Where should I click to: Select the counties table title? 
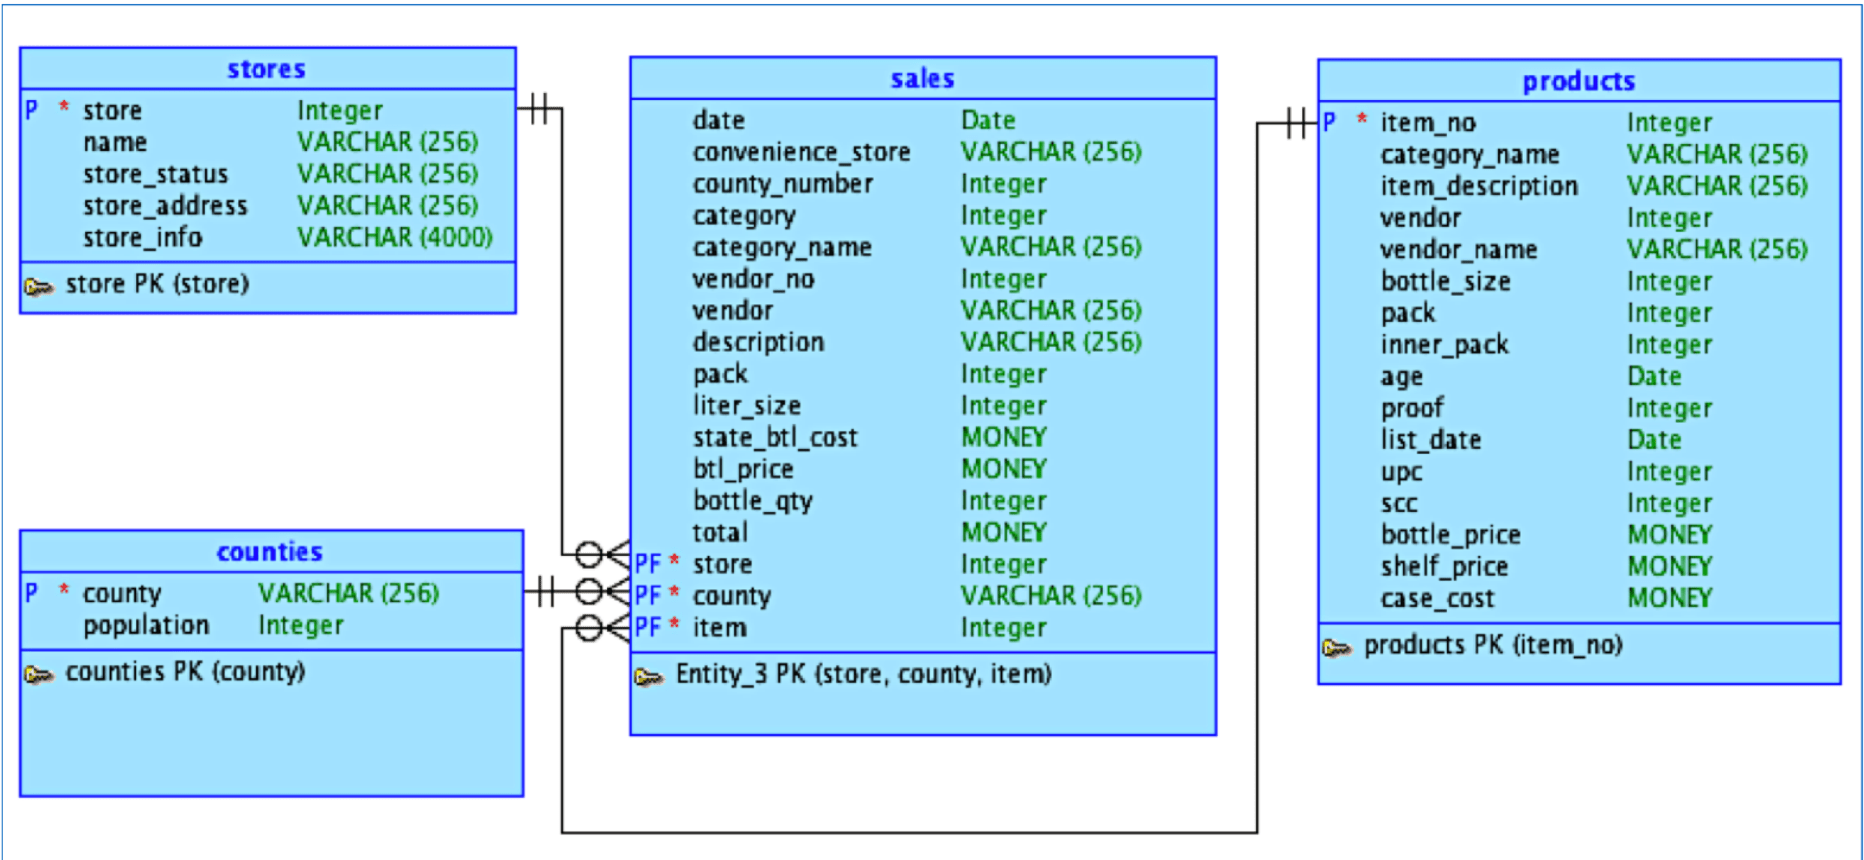[x=269, y=552]
